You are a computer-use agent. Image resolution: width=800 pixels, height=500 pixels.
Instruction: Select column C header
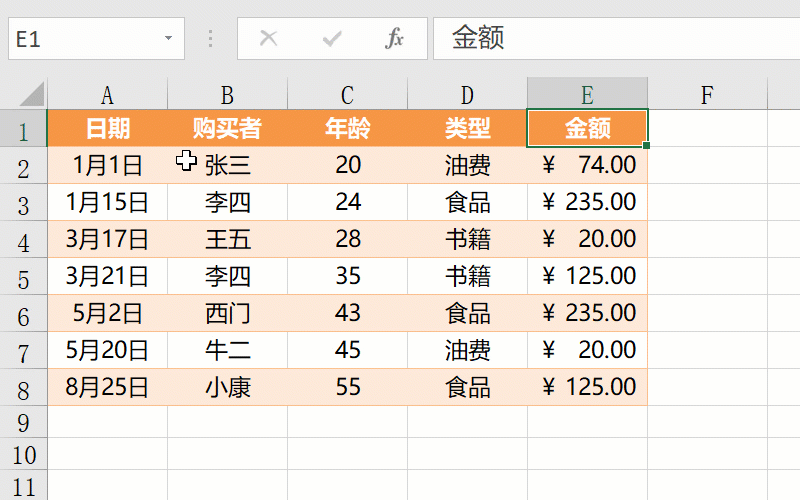pos(347,94)
